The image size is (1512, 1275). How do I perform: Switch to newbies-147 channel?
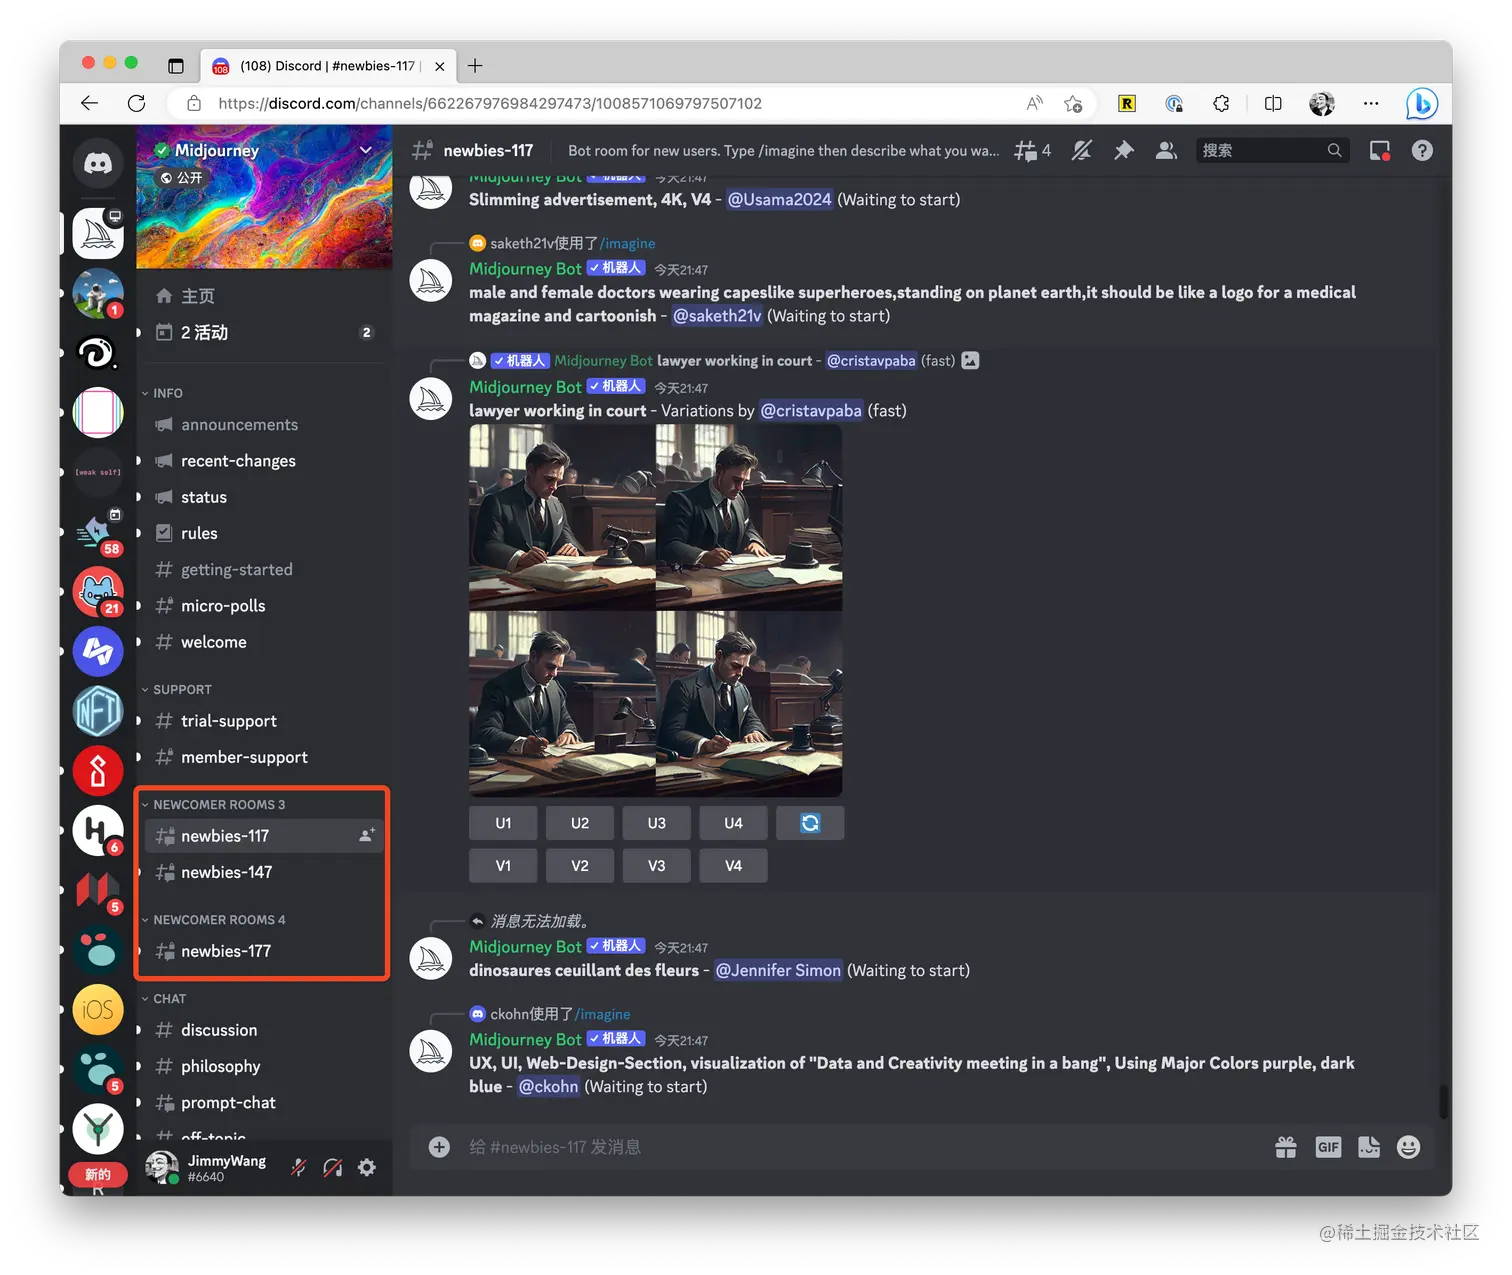[x=265, y=872]
